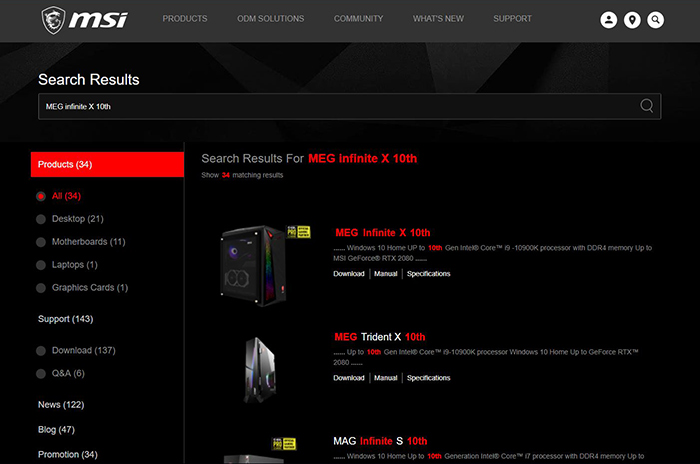The image size is (700, 464).
Task: Open MEG Infinite X 10th result title
Action: click(x=382, y=232)
